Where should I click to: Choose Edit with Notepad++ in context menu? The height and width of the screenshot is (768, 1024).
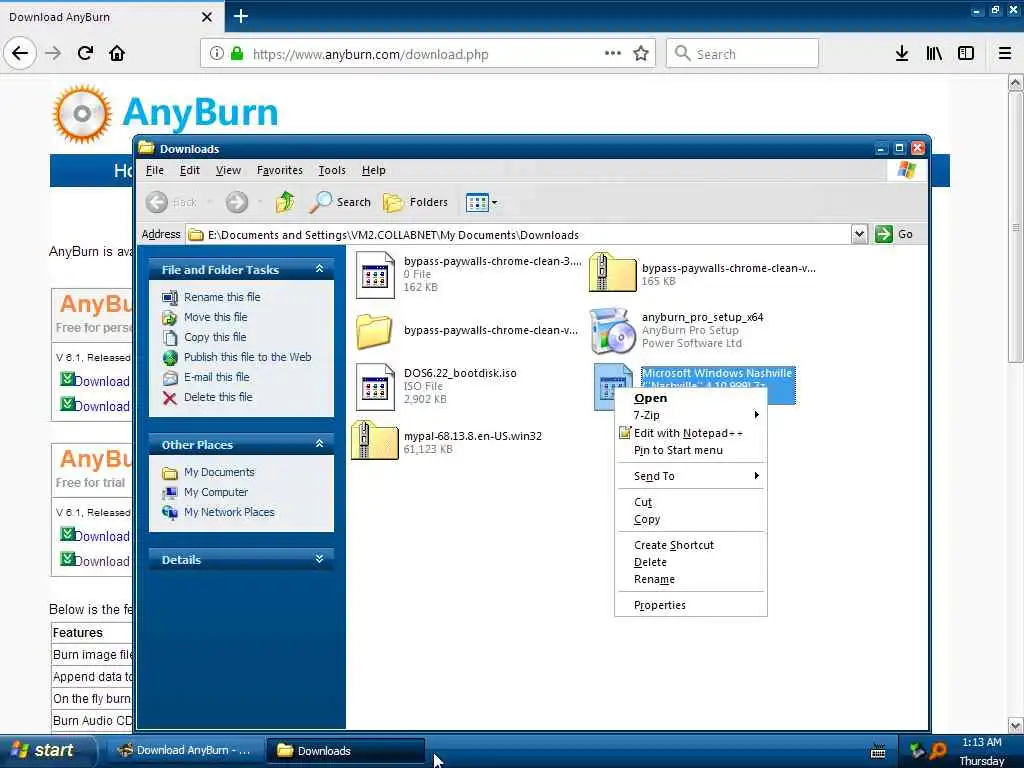click(691, 433)
